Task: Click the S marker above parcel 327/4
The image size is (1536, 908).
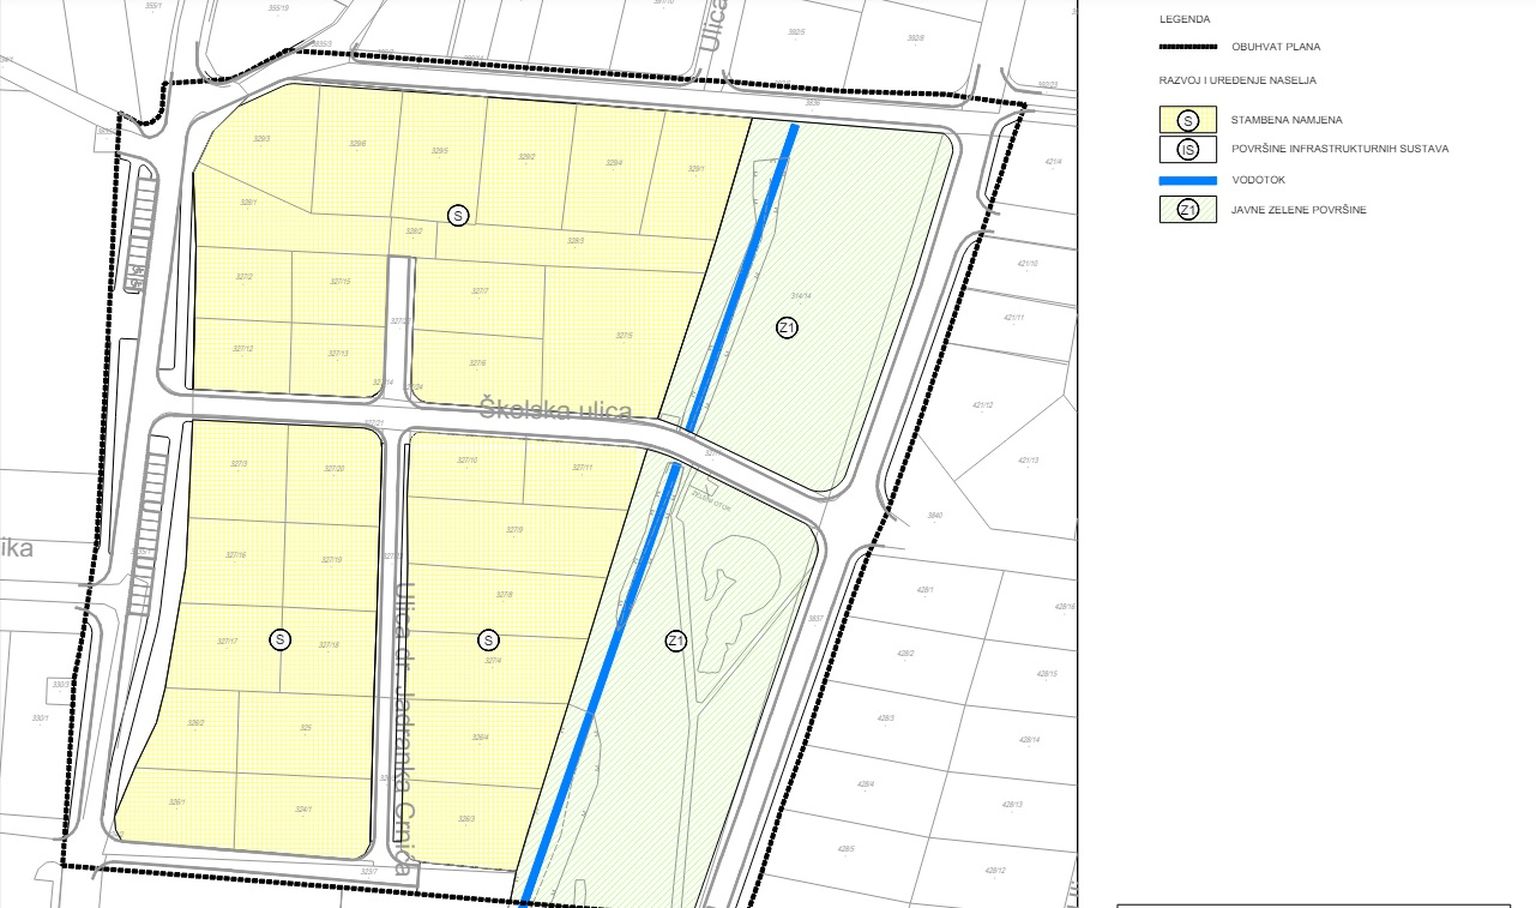Action: click(x=488, y=640)
